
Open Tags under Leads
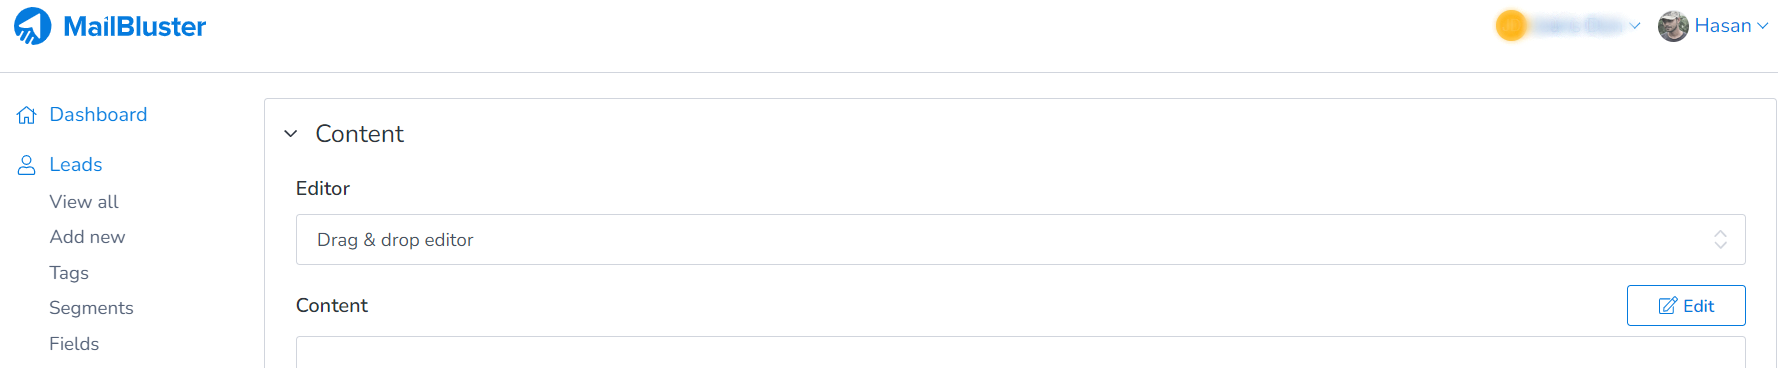tap(69, 273)
